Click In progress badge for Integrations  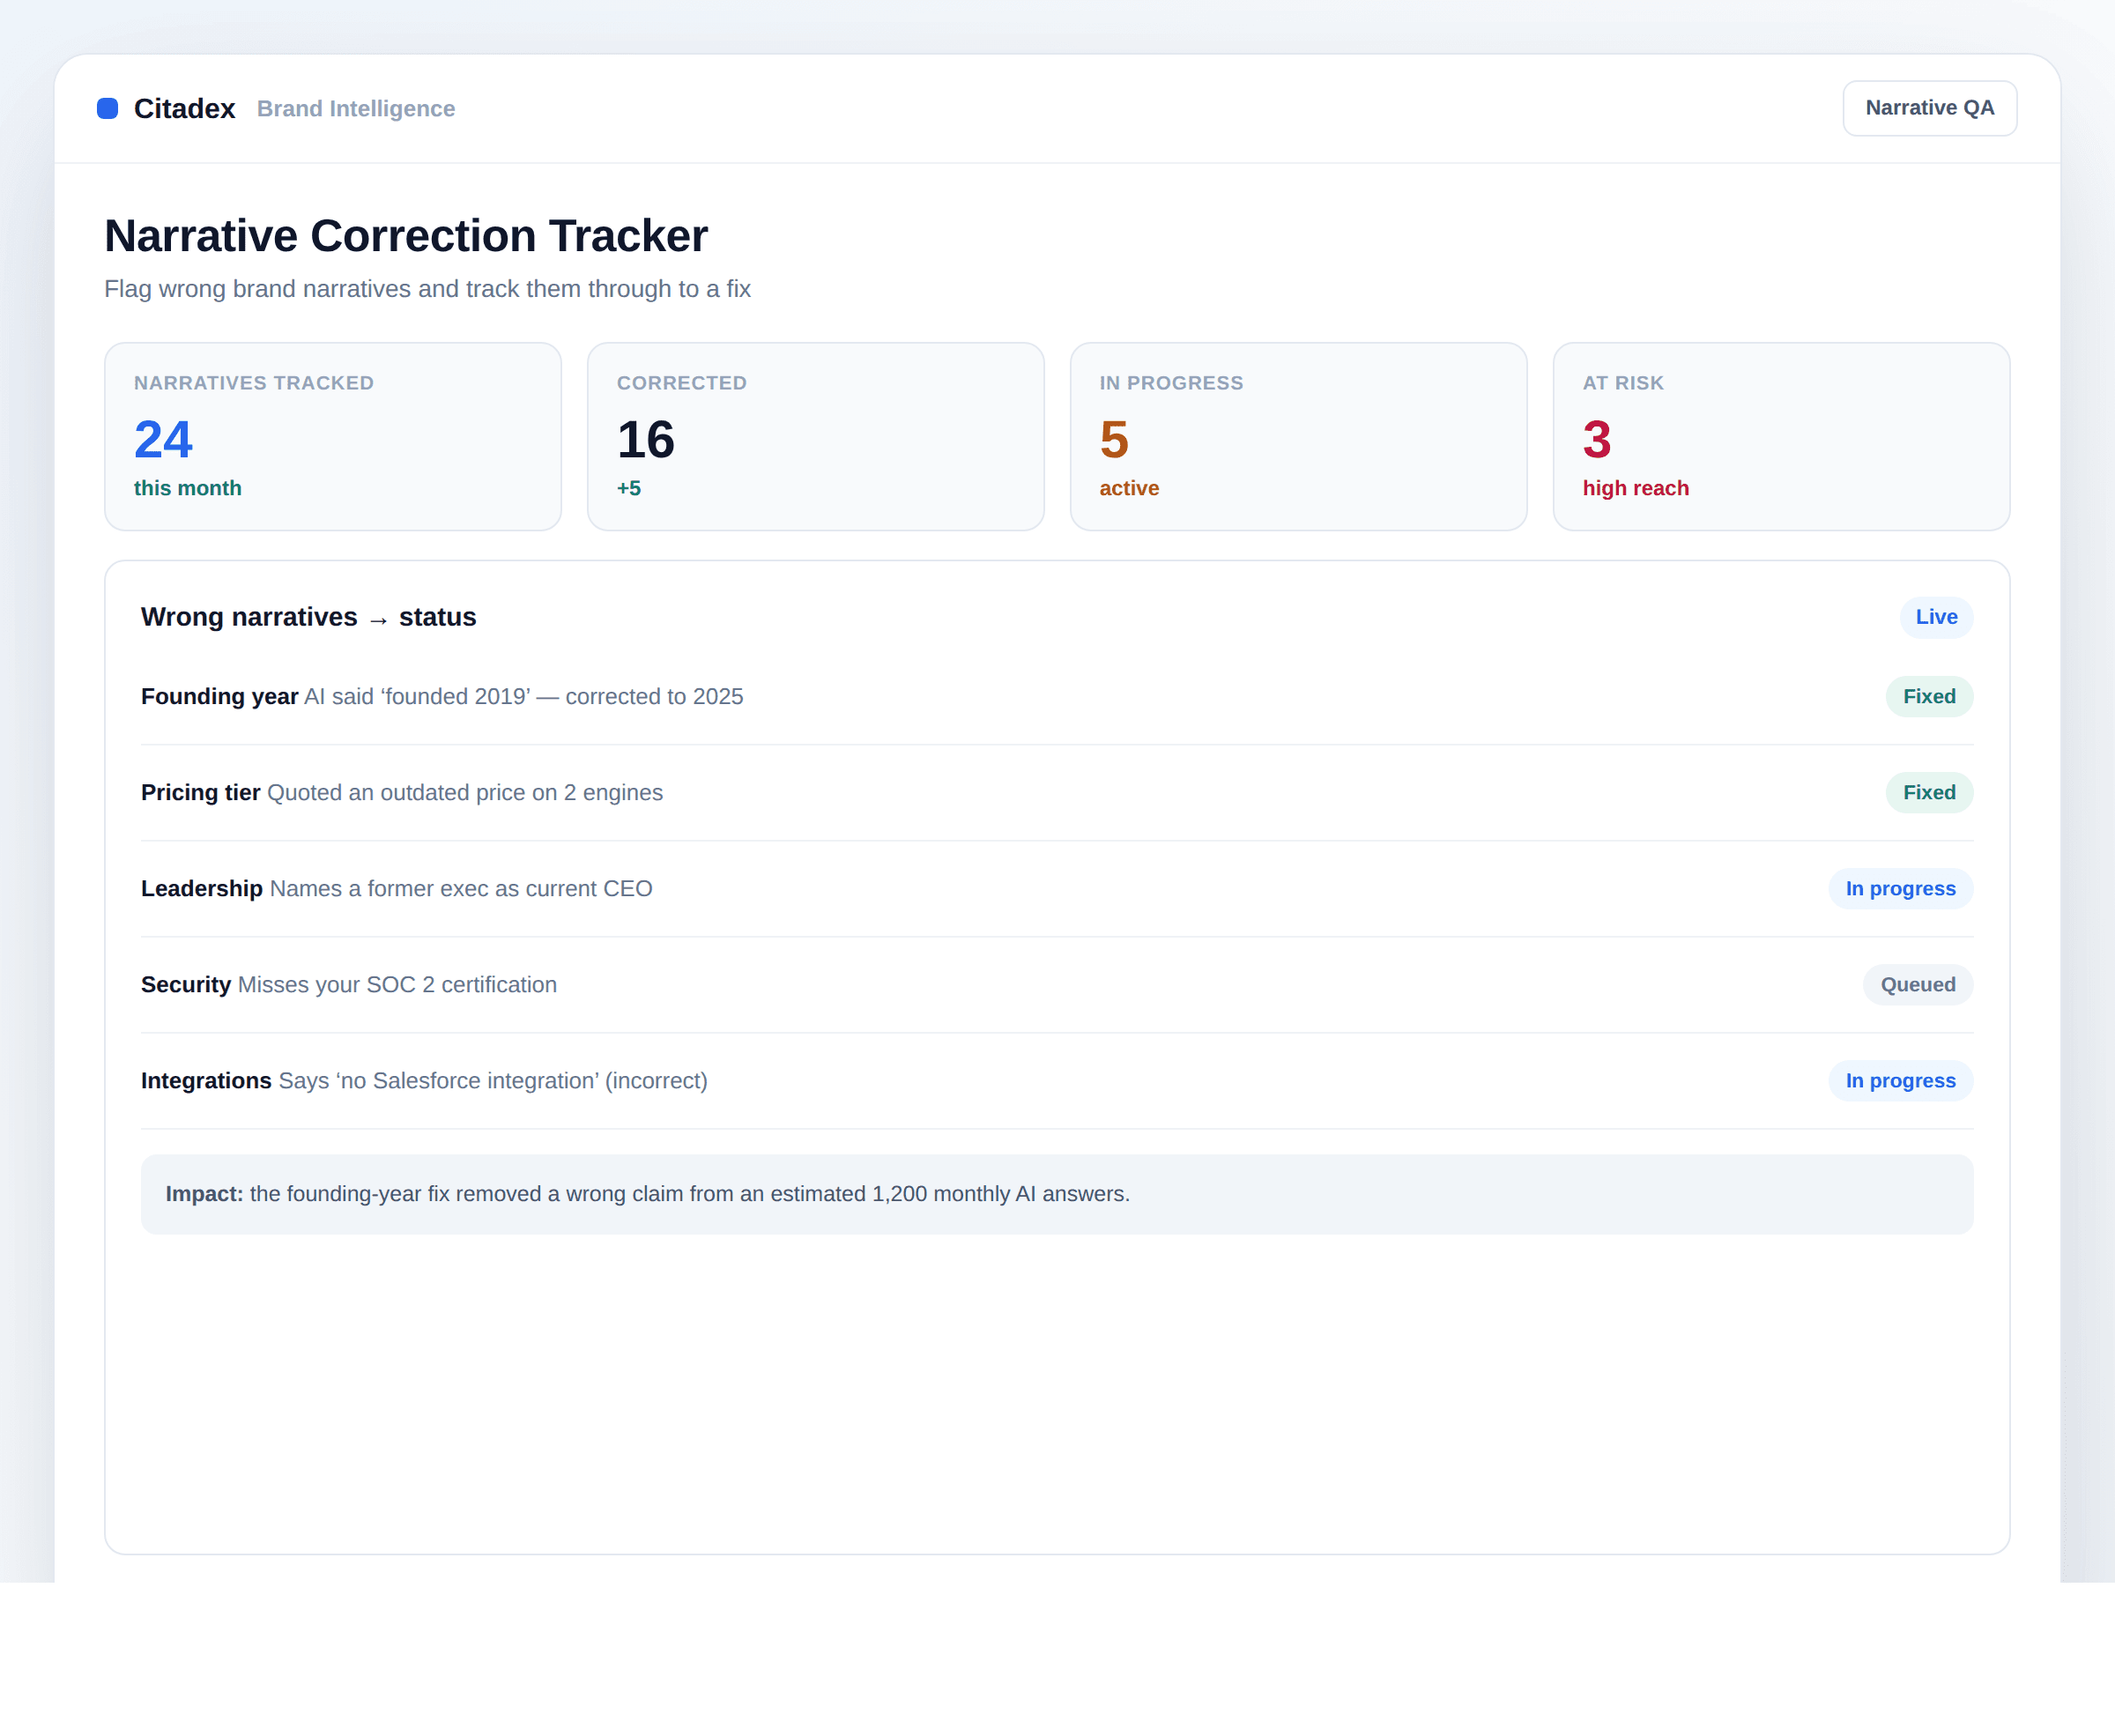click(x=1900, y=1080)
